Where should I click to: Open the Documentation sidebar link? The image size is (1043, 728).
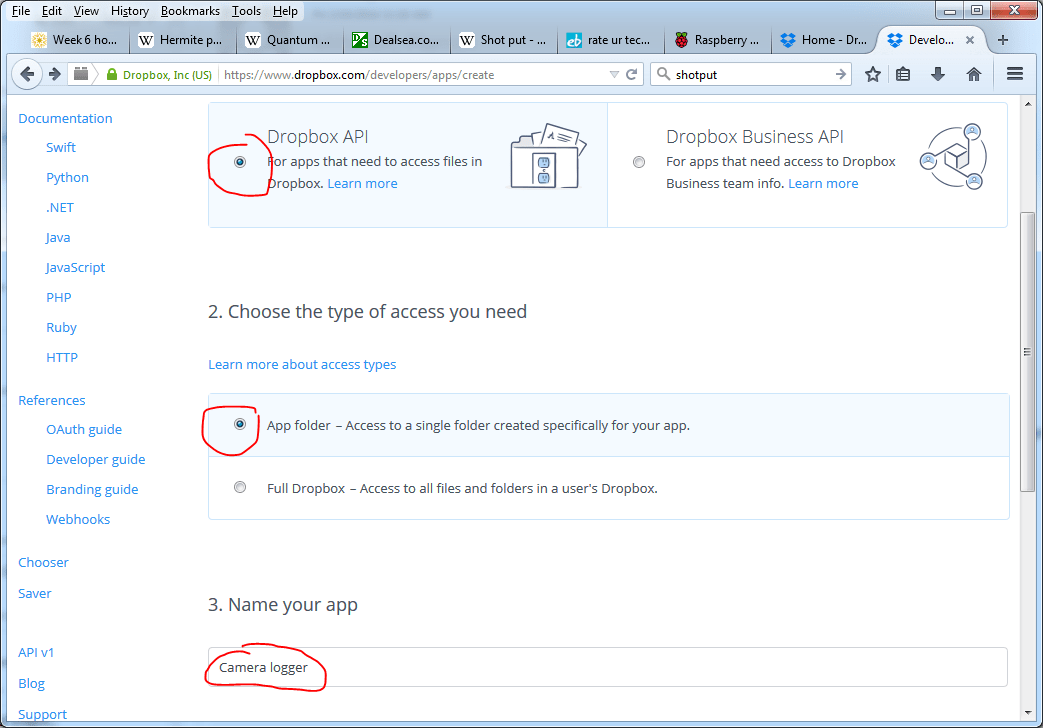click(x=65, y=118)
